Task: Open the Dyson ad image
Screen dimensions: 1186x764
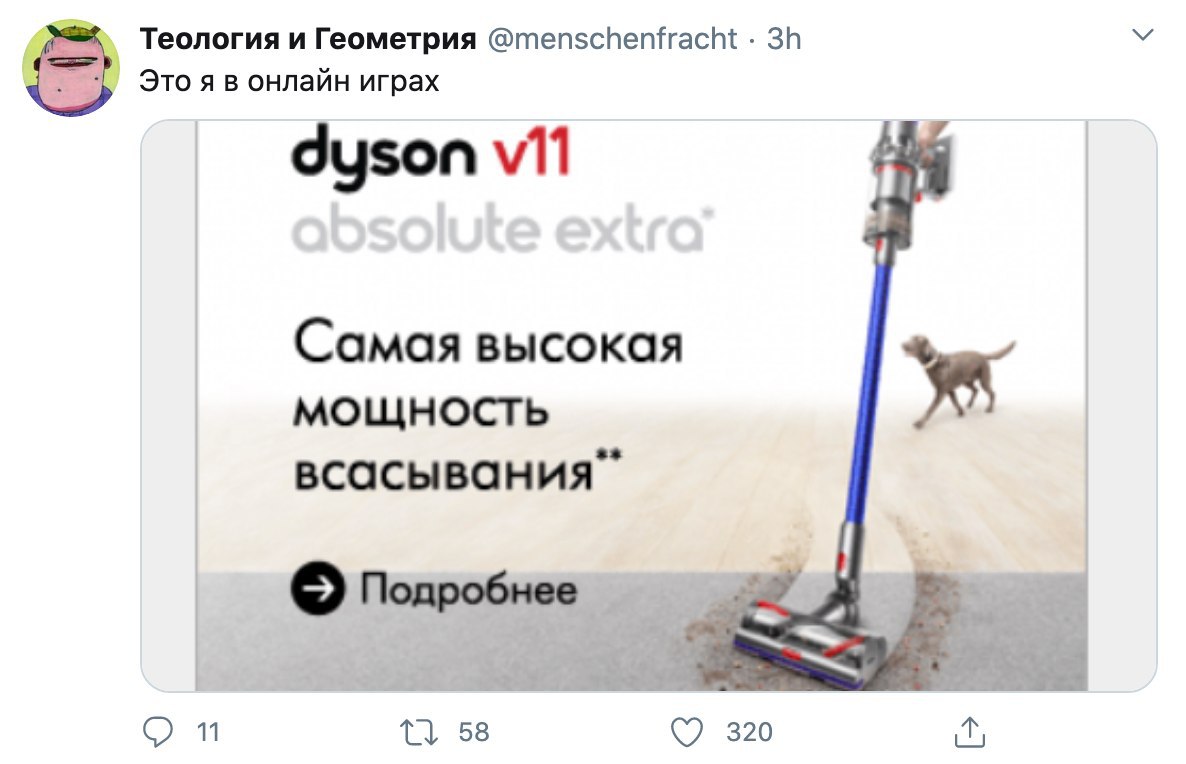Action: point(649,405)
